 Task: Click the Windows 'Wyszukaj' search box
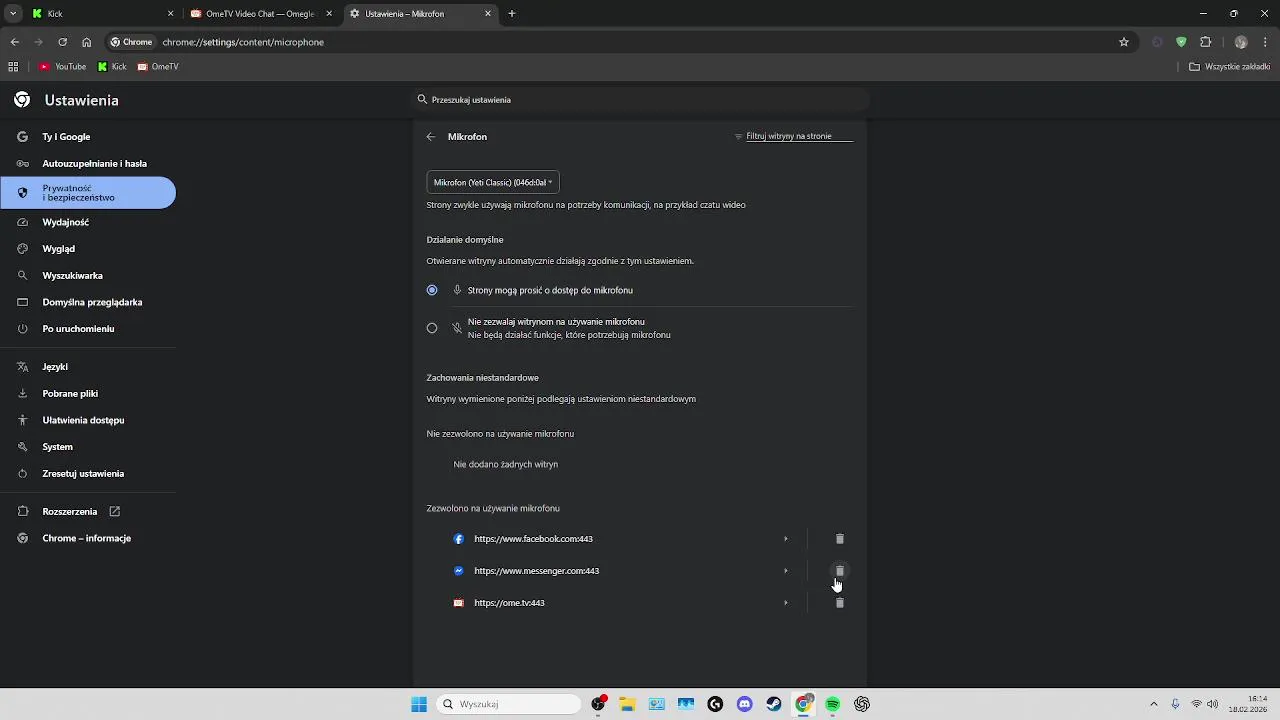(x=509, y=704)
